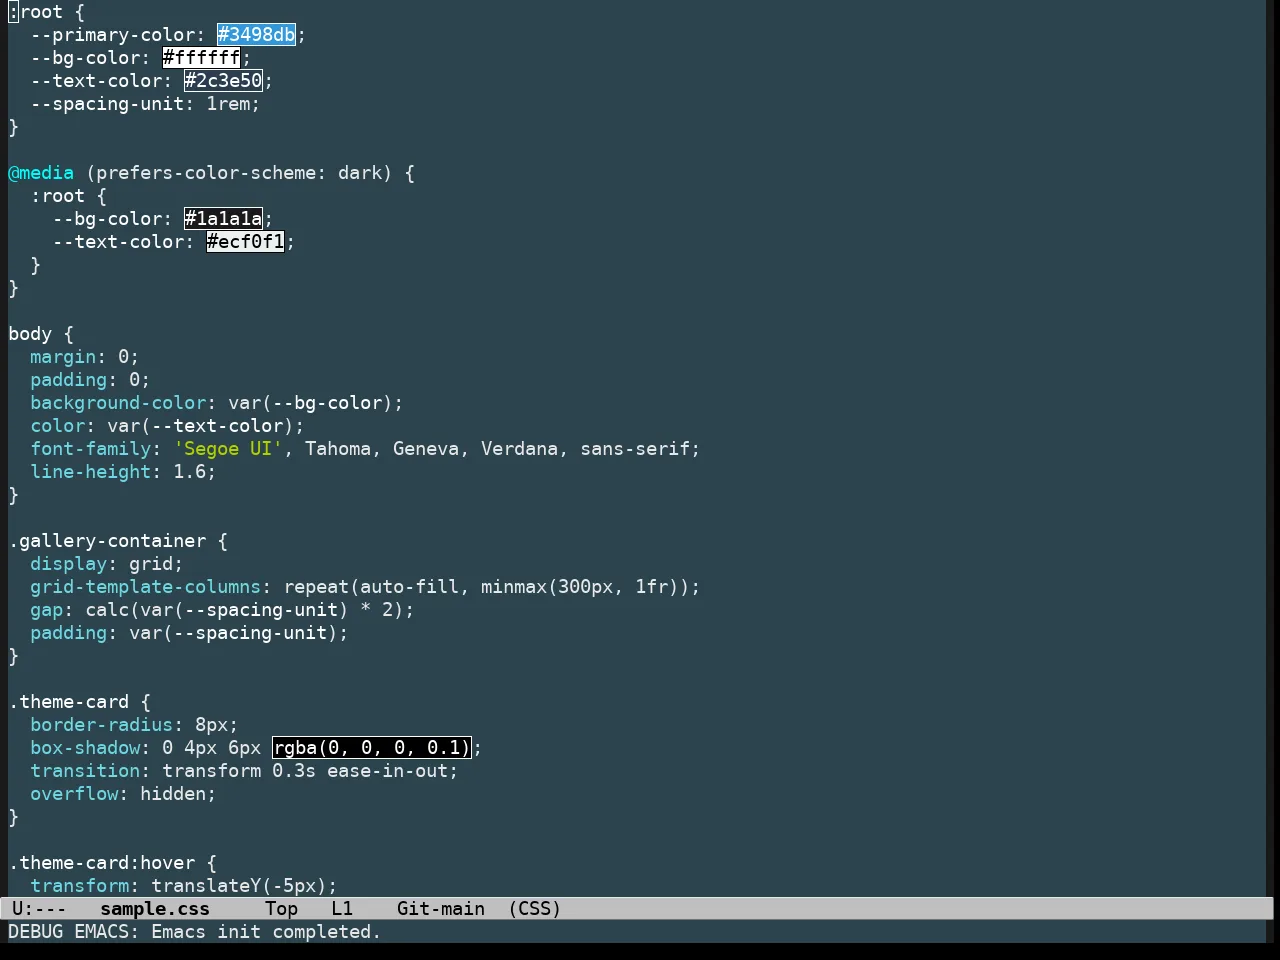Click the #1a1a1a dark background color value

pyautogui.click(x=223, y=219)
